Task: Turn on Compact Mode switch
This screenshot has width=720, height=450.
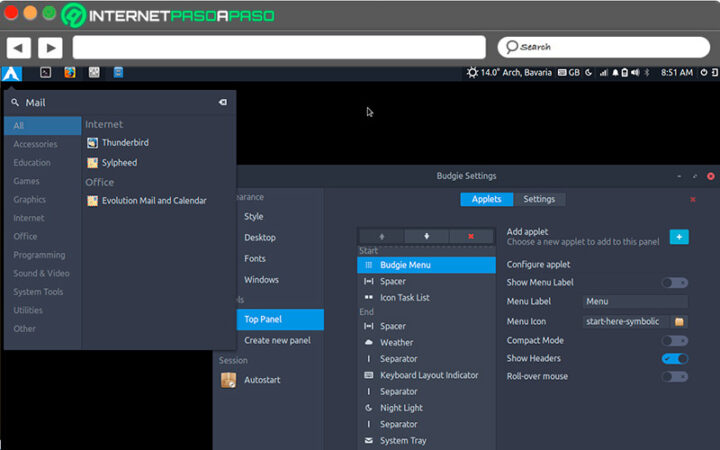Action: coord(675,340)
